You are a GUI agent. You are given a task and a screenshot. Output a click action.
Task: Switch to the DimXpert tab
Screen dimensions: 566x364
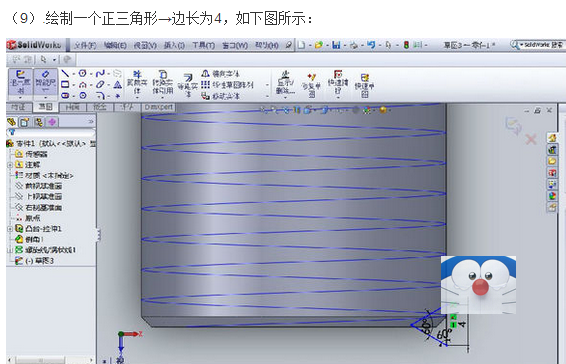[158, 107]
